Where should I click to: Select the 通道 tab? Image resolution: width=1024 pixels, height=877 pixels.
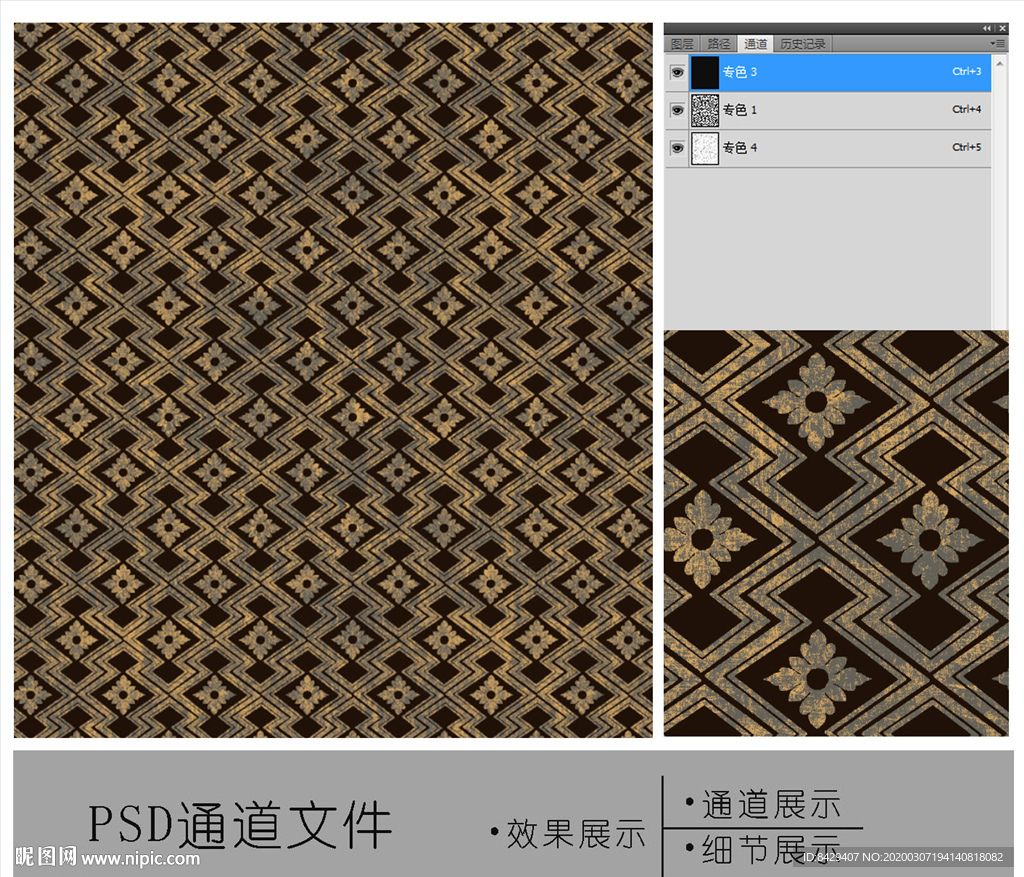pyautogui.click(x=755, y=44)
